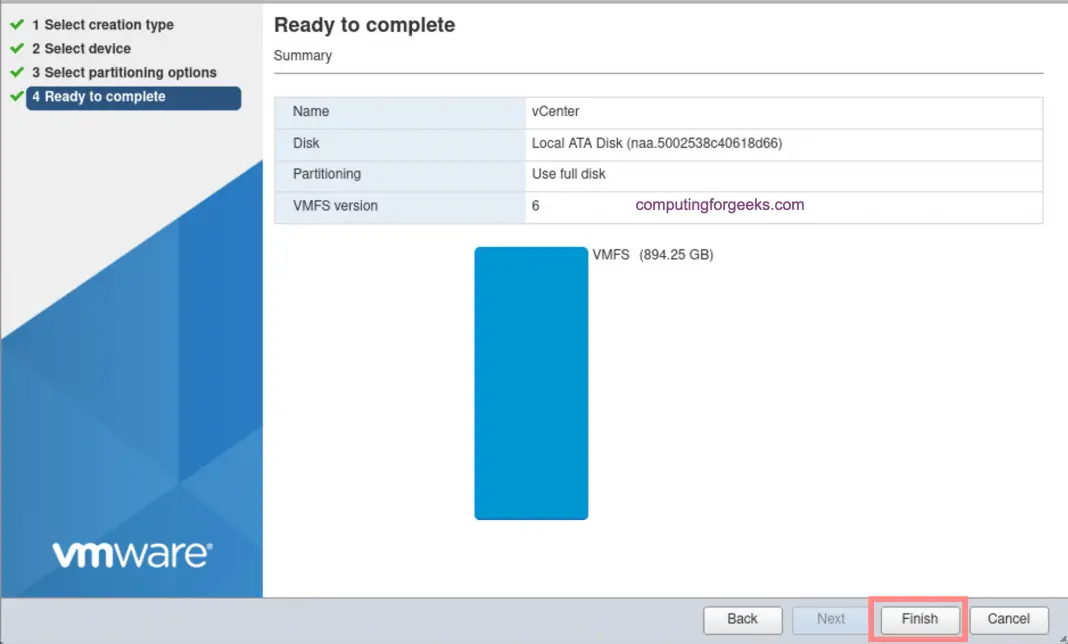Return to the "Select creation type" step

[104, 24]
